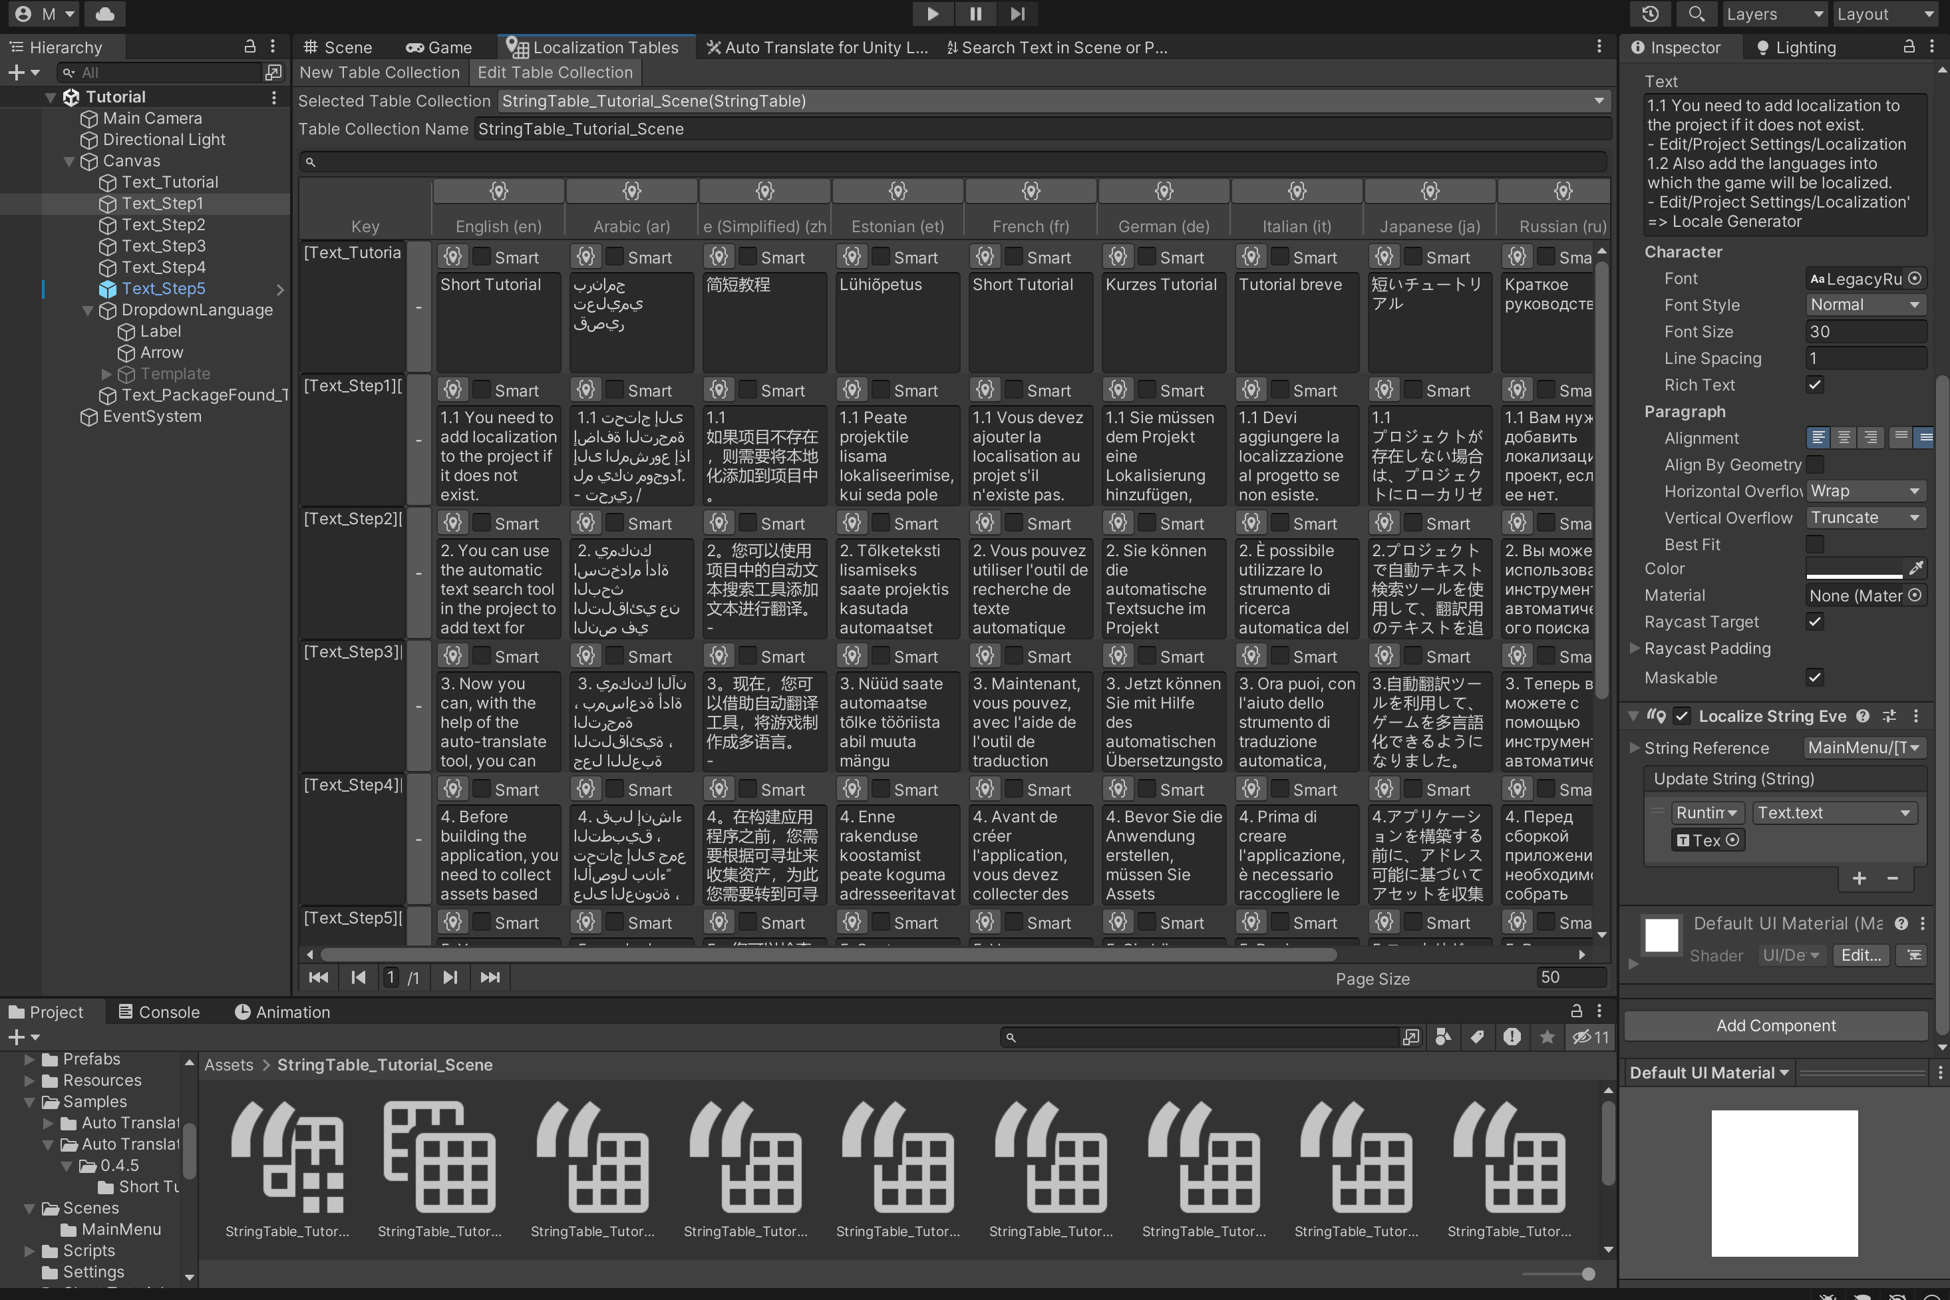Click the Add Component button

1775,1025
